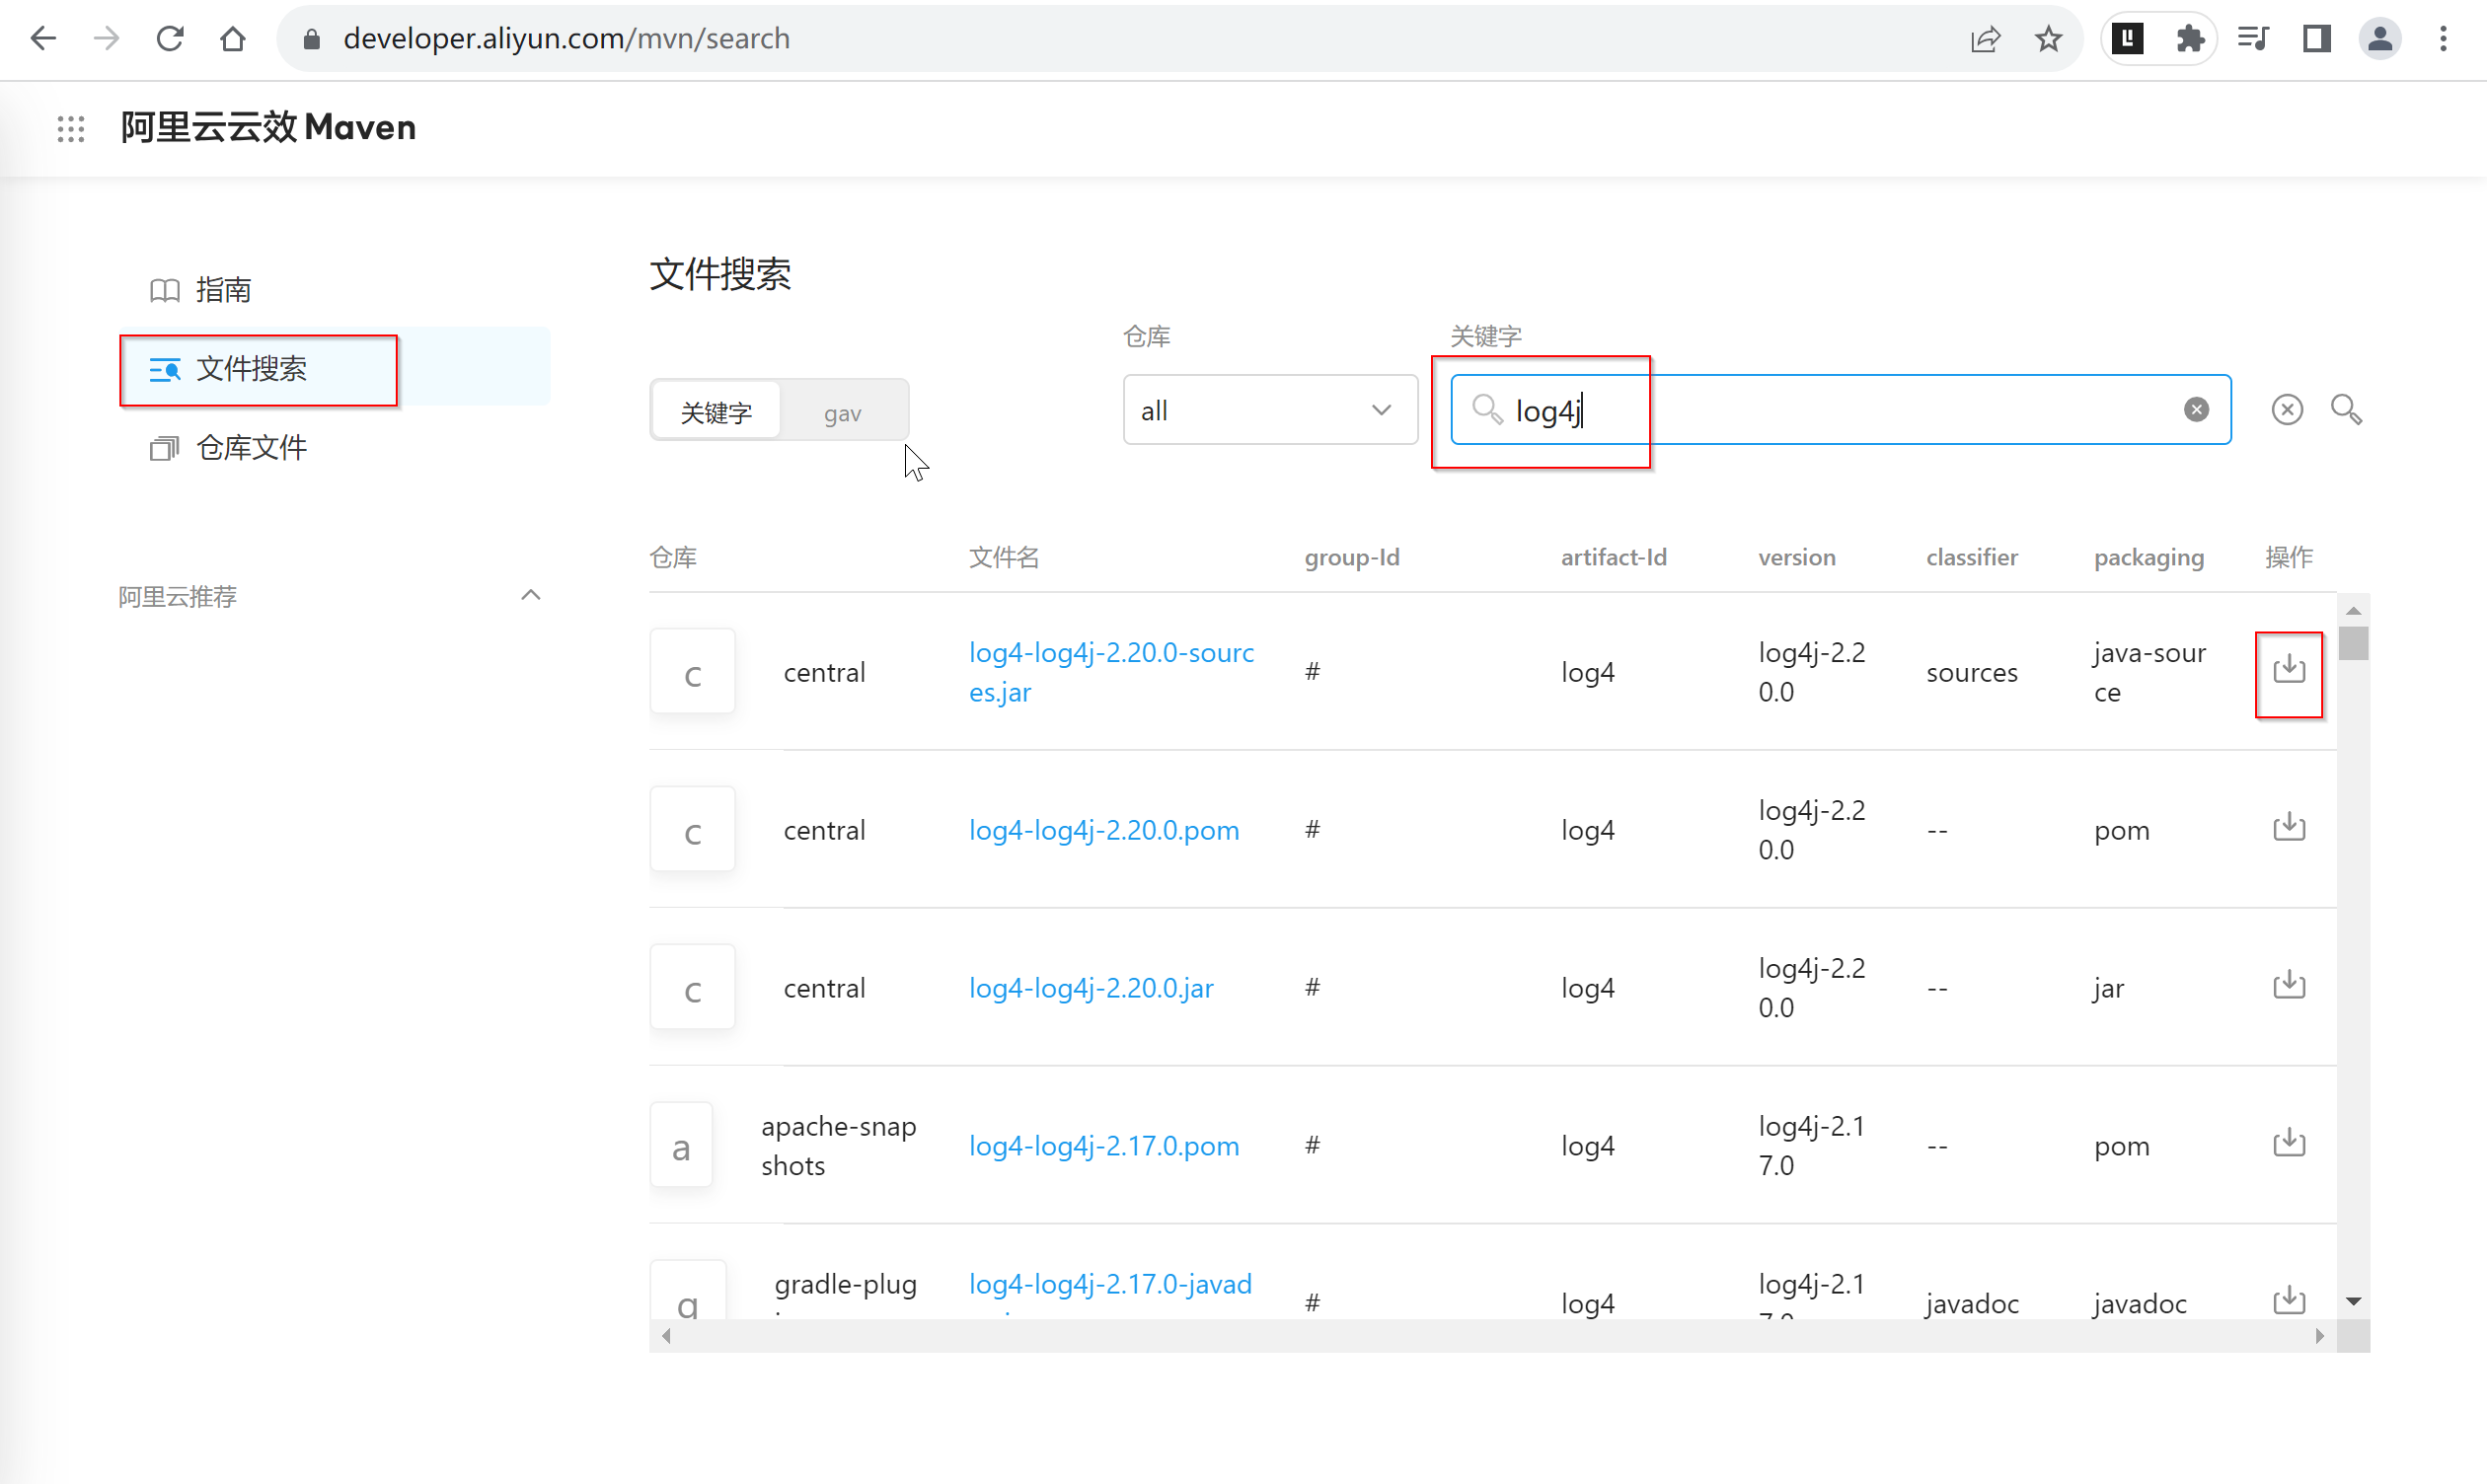Click the sources classifier cell
The height and width of the screenshot is (1484, 2487).
click(1971, 672)
